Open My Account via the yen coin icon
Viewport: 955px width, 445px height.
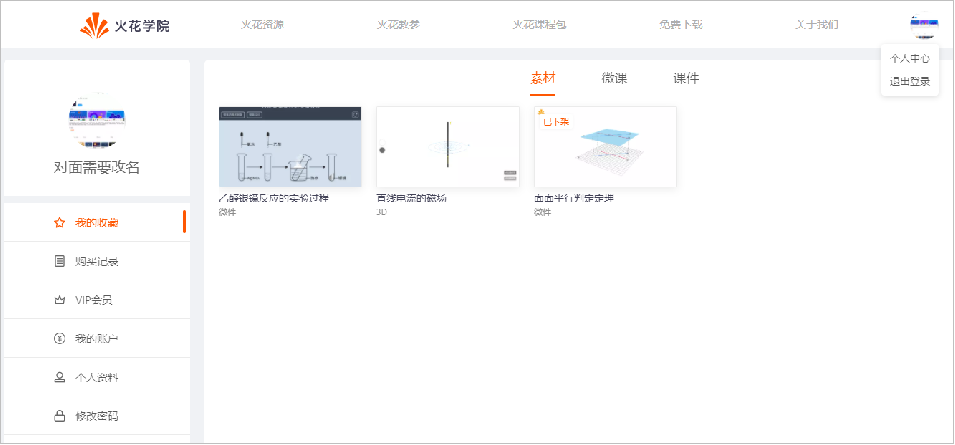point(59,338)
